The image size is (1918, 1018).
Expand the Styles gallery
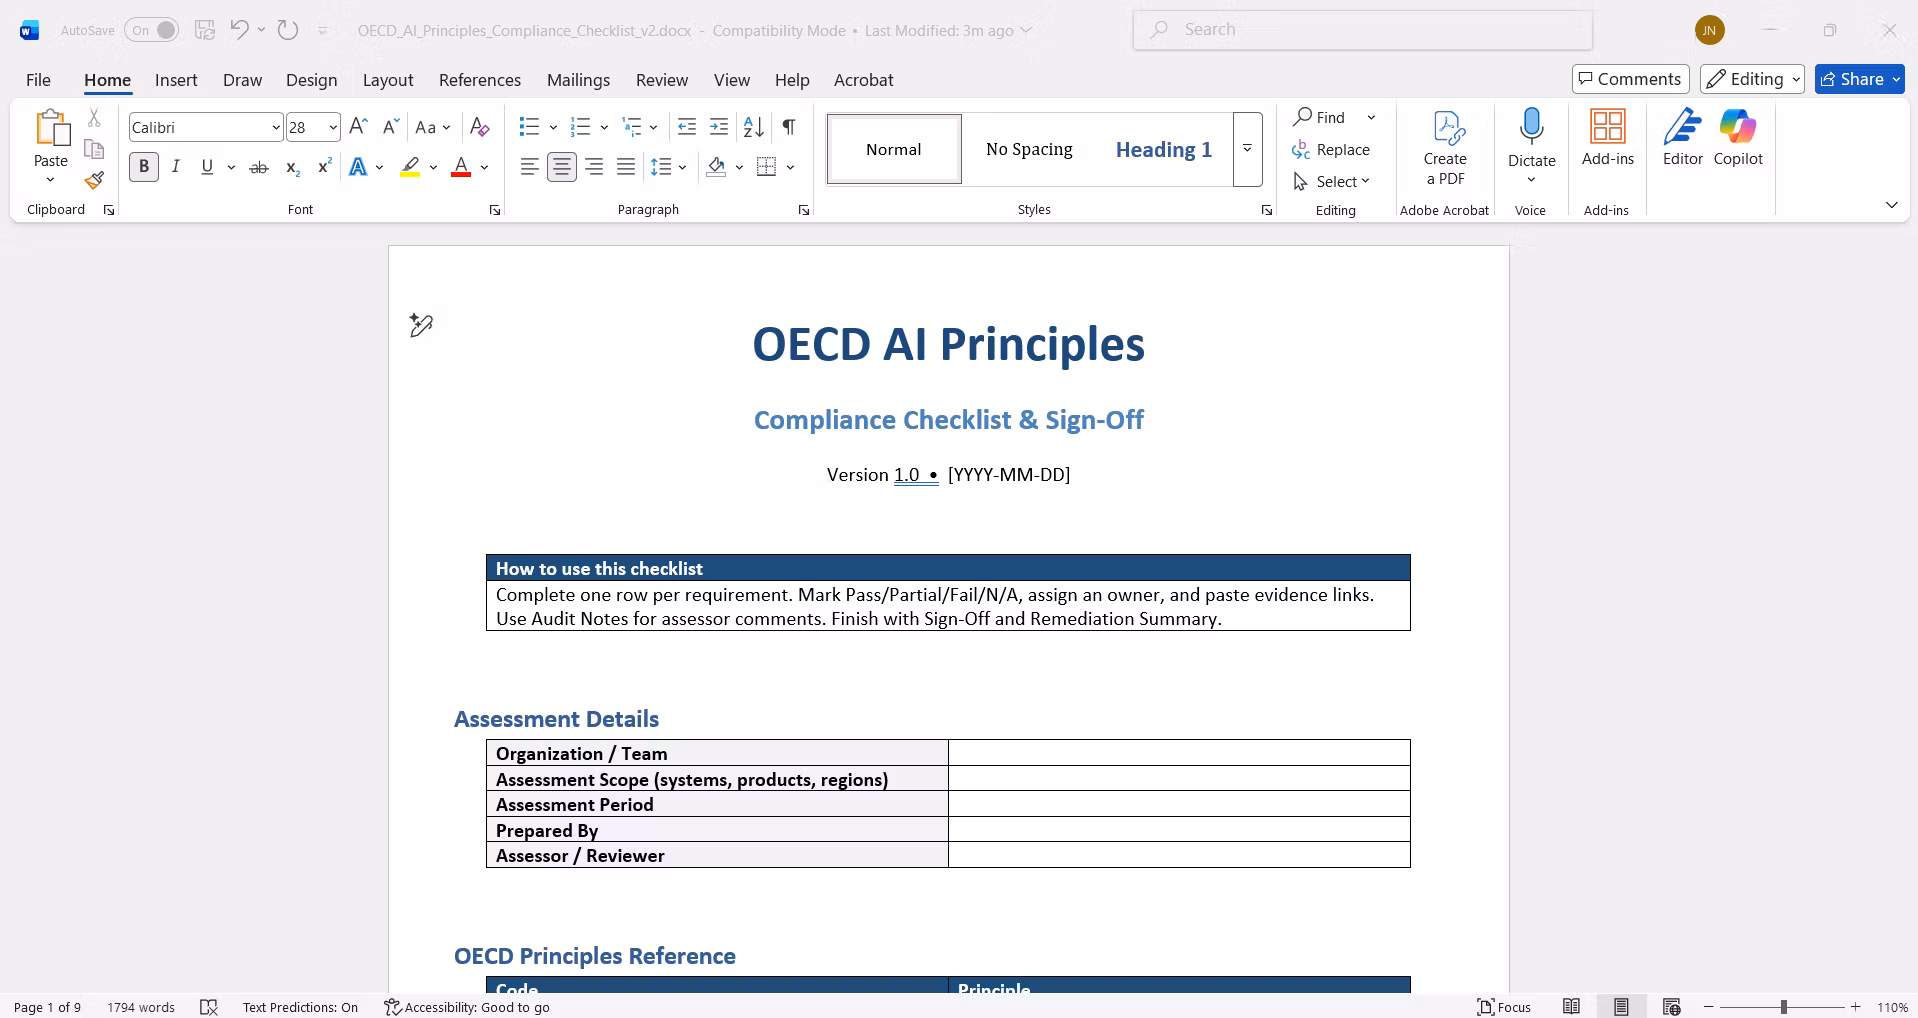[x=1247, y=149]
